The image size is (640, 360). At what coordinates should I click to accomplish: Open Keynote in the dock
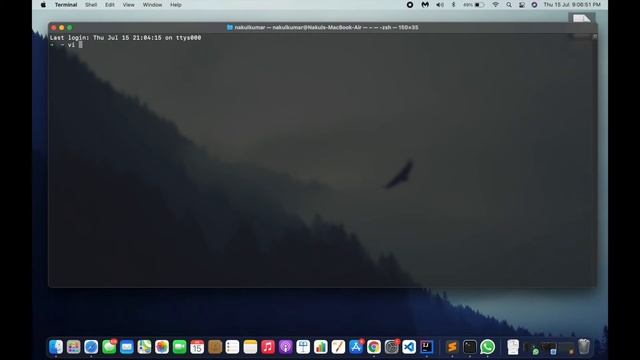[x=303, y=347]
